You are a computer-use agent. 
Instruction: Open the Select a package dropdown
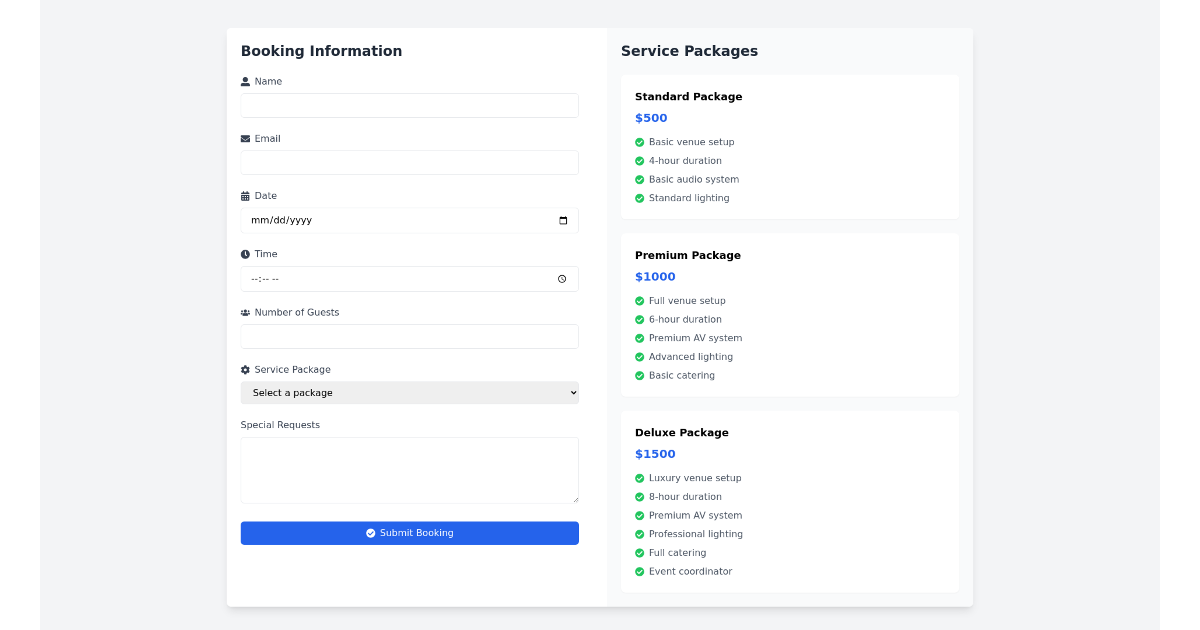(409, 392)
